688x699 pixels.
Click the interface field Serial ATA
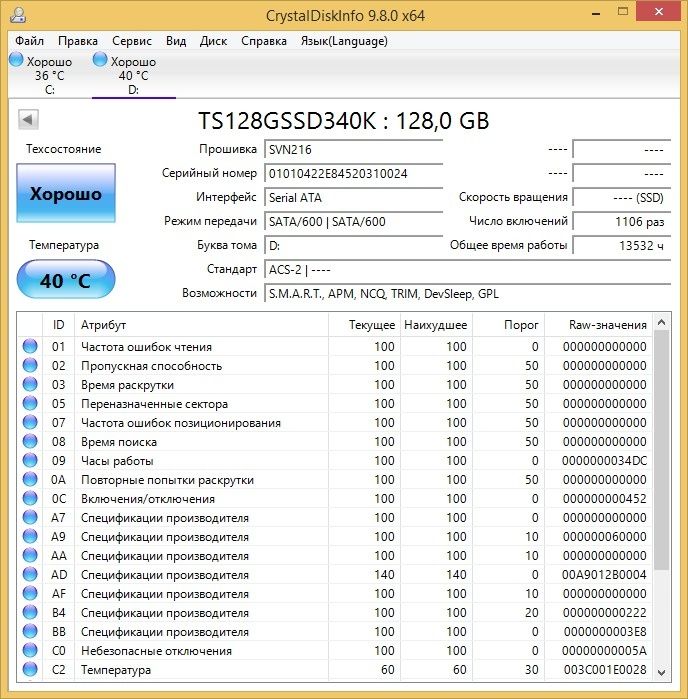click(x=353, y=197)
